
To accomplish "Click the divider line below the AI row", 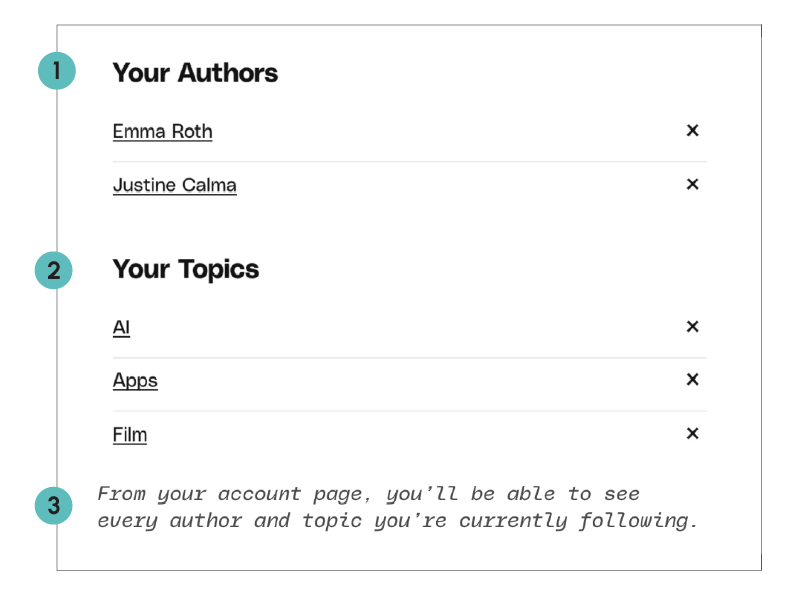I will point(409,357).
